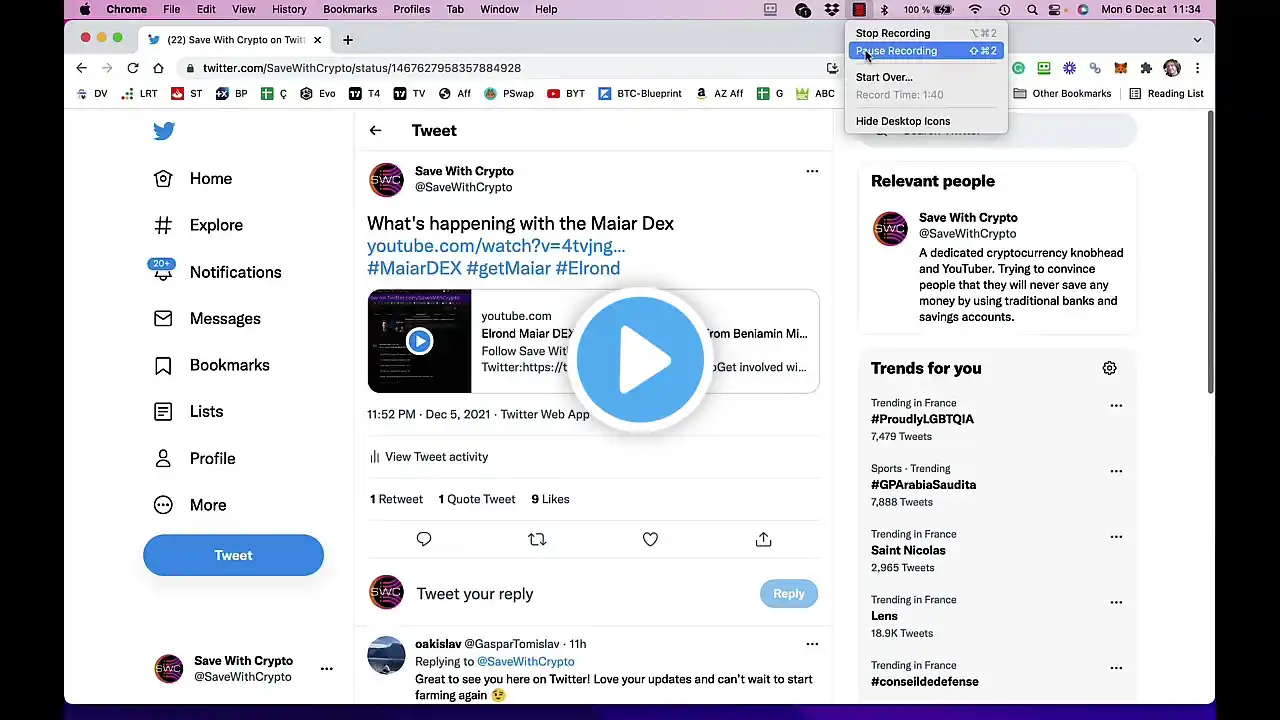Open the main tweet's three-dot menu
1280x720 pixels.
pyautogui.click(x=812, y=171)
